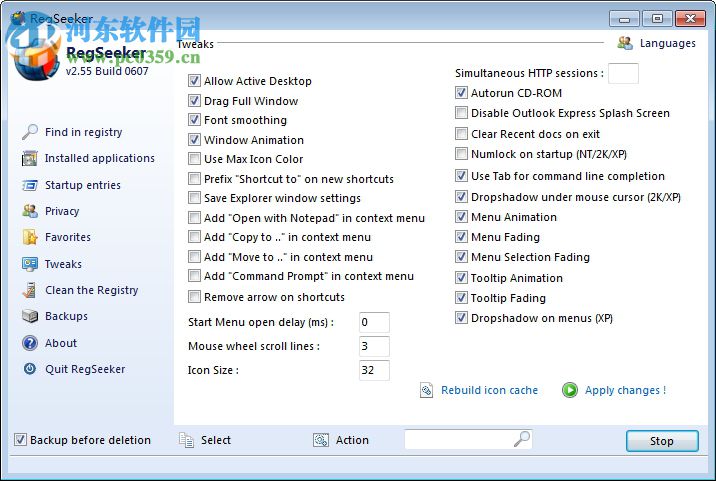Viewport: 716px width, 481px height.
Task: Select the Clean the Registry icon
Action: (29, 290)
